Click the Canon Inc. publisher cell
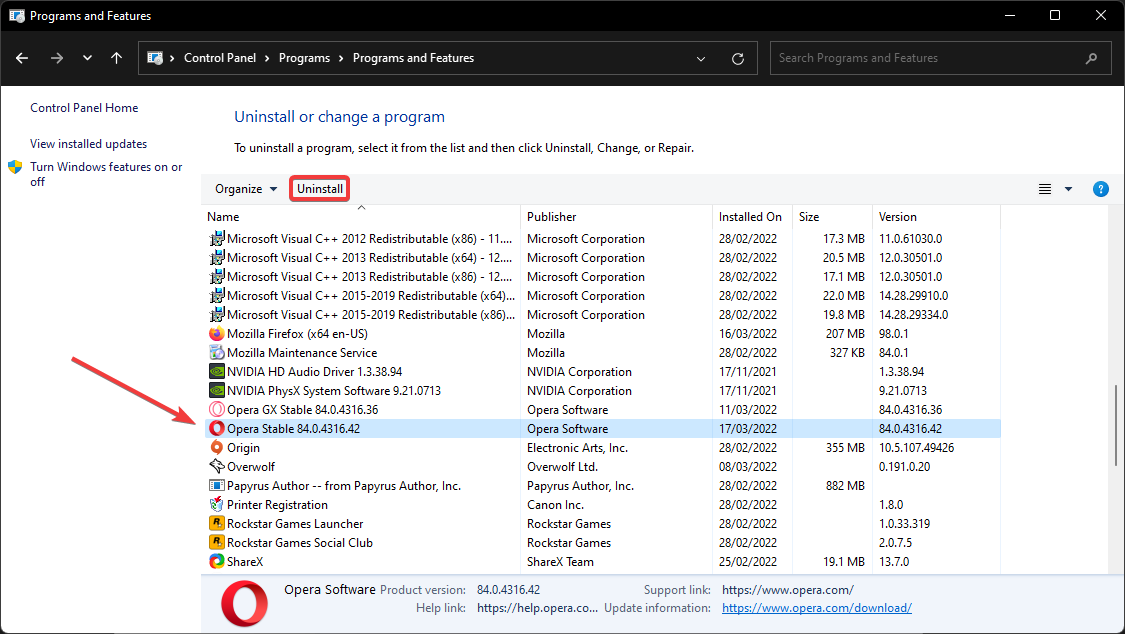1125x634 pixels. 555,505
